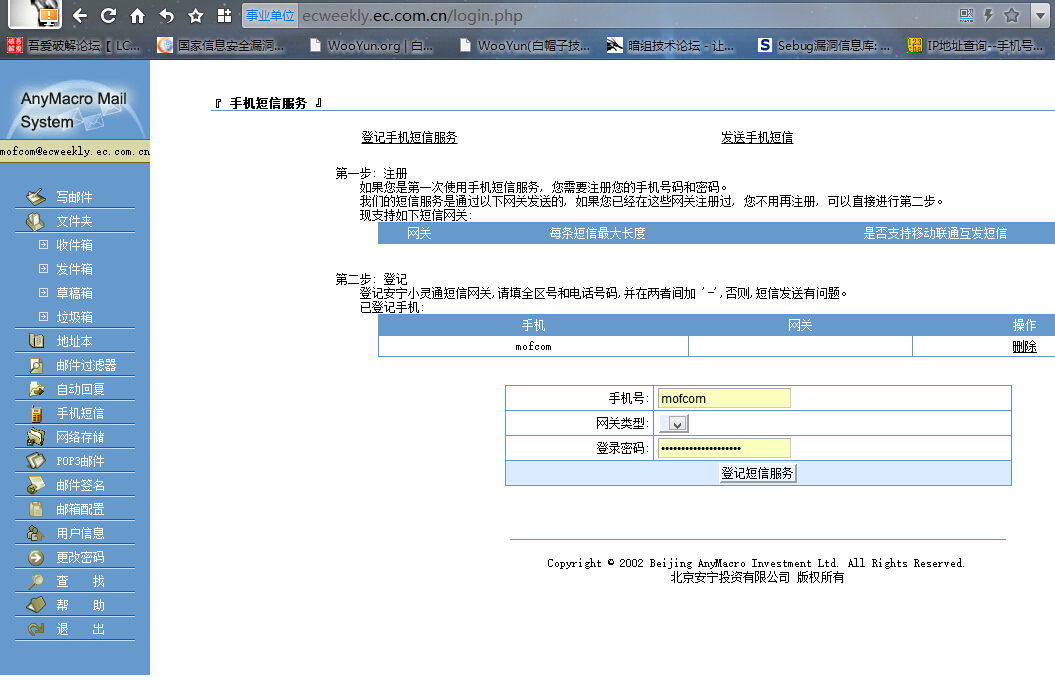The width and height of the screenshot is (1055, 681).
Task: Open IP地址查询 bookmark
Action: [x=975, y=45]
